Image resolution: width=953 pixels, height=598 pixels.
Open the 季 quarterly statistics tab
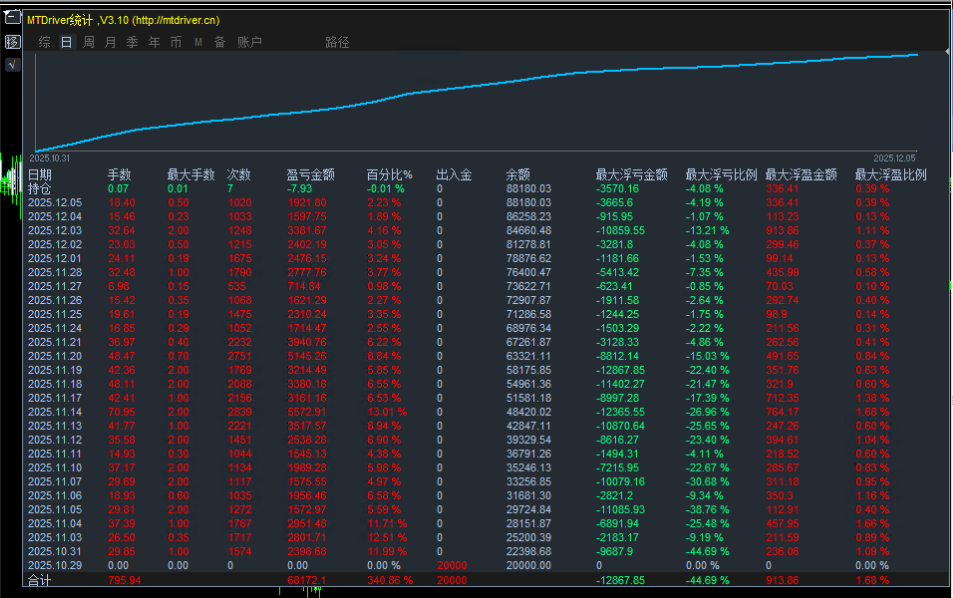click(132, 42)
